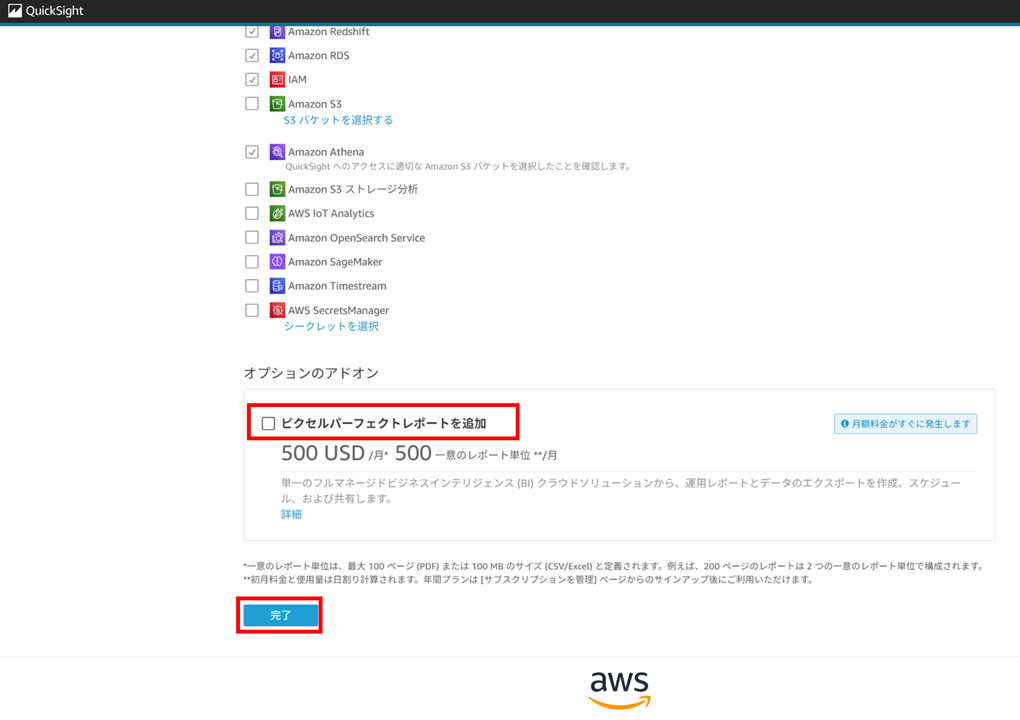Image resolution: width=1020 pixels, height=720 pixels.
Task: Enable the Amazon Timestream checkbox
Action: pos(252,286)
